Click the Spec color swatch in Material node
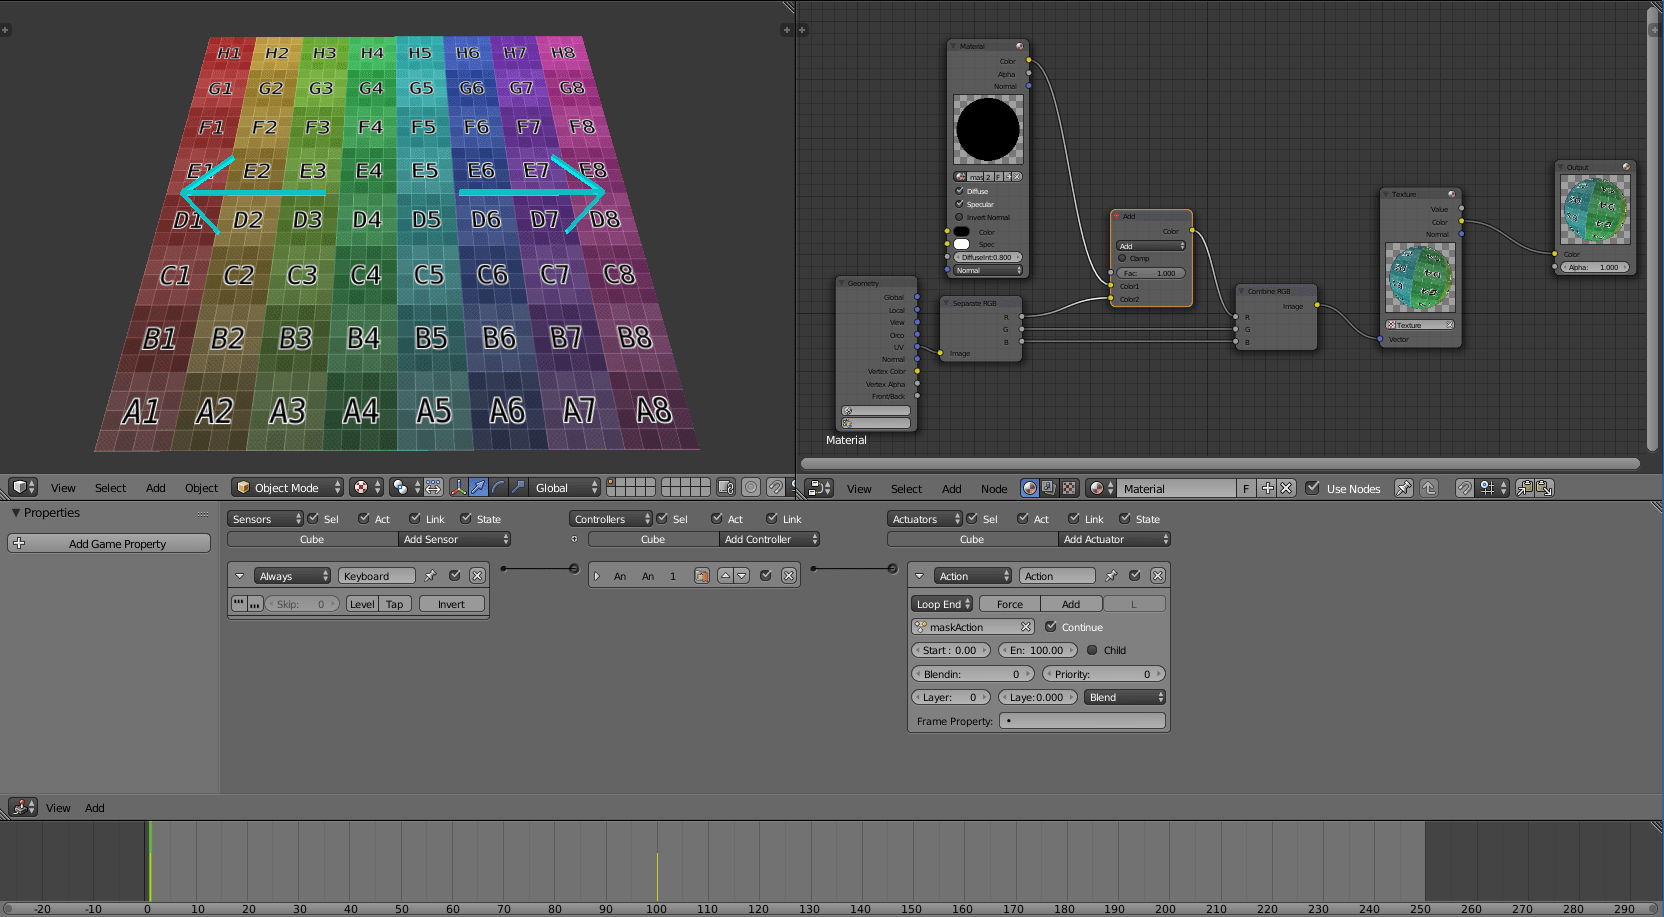 [x=963, y=244]
